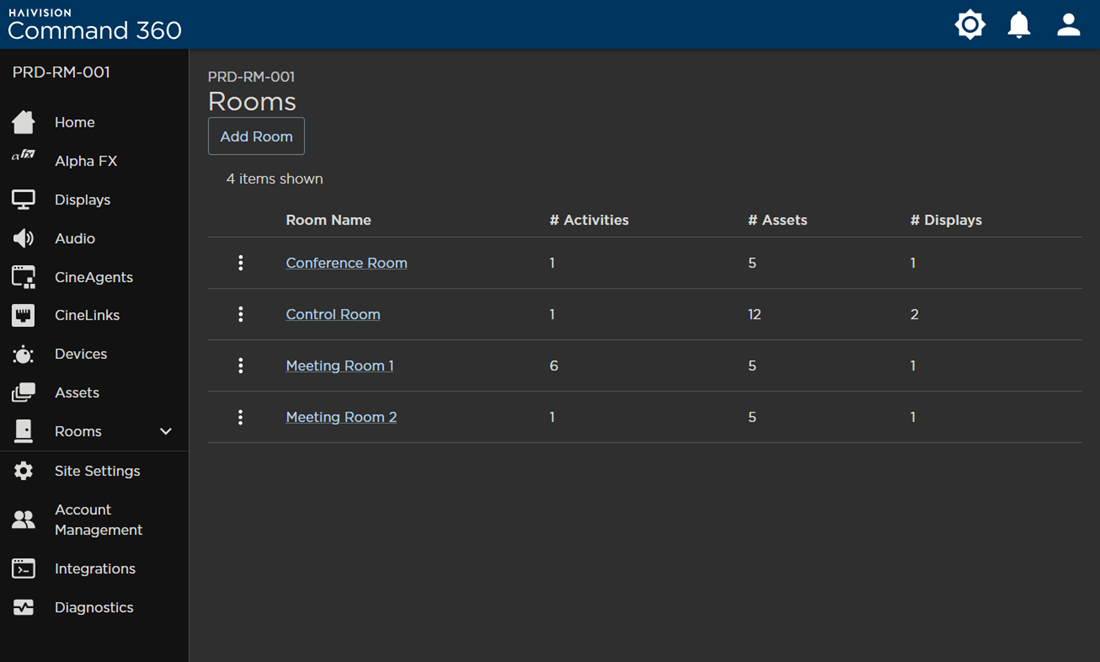This screenshot has height=662, width=1100.
Task: Click the Command 360 logo
Action: (94, 25)
